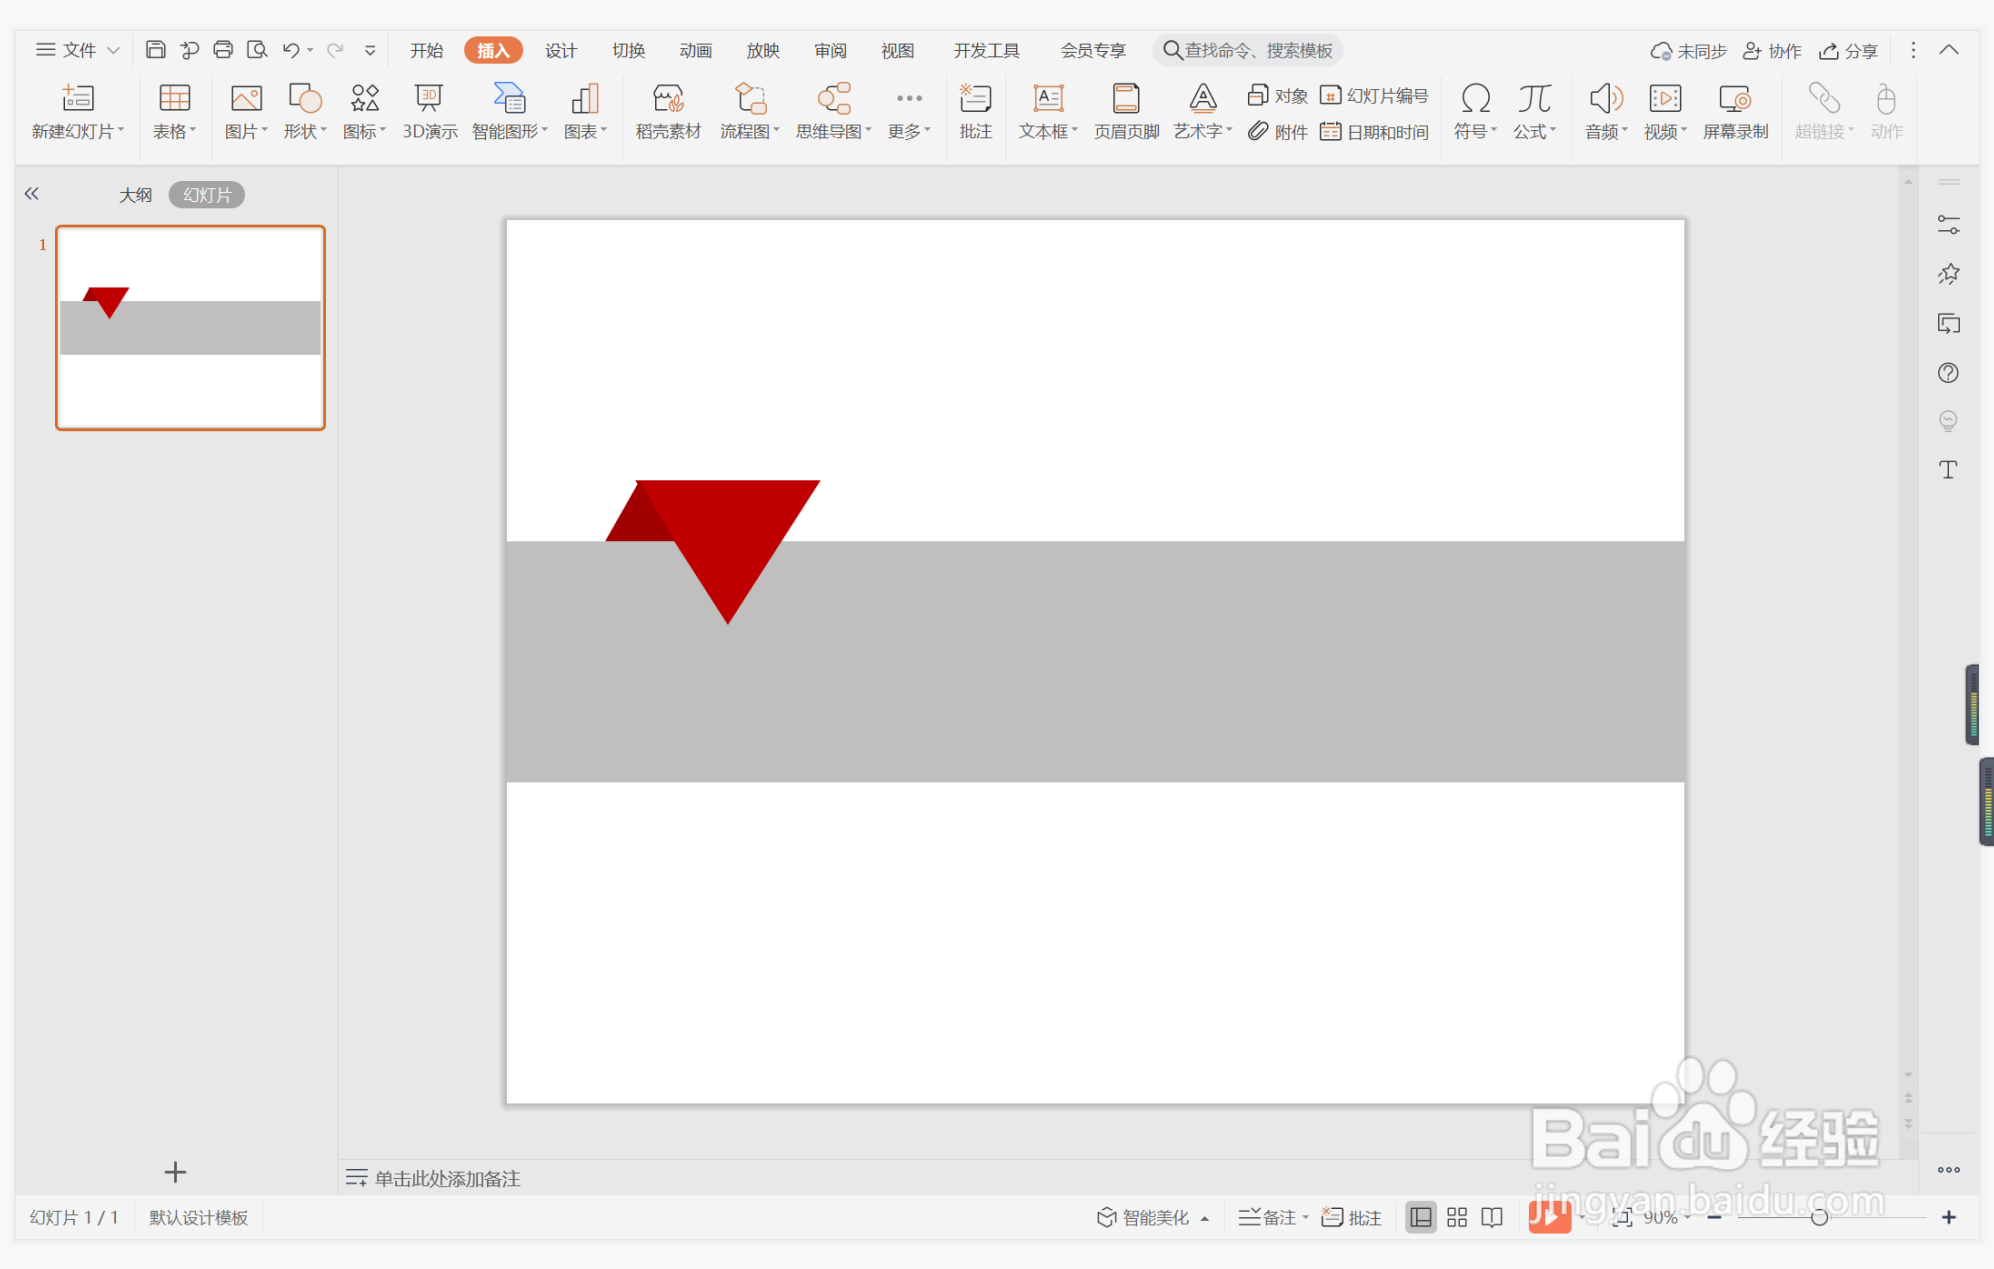
Task: Open Print Preview icon
Action: 257,50
